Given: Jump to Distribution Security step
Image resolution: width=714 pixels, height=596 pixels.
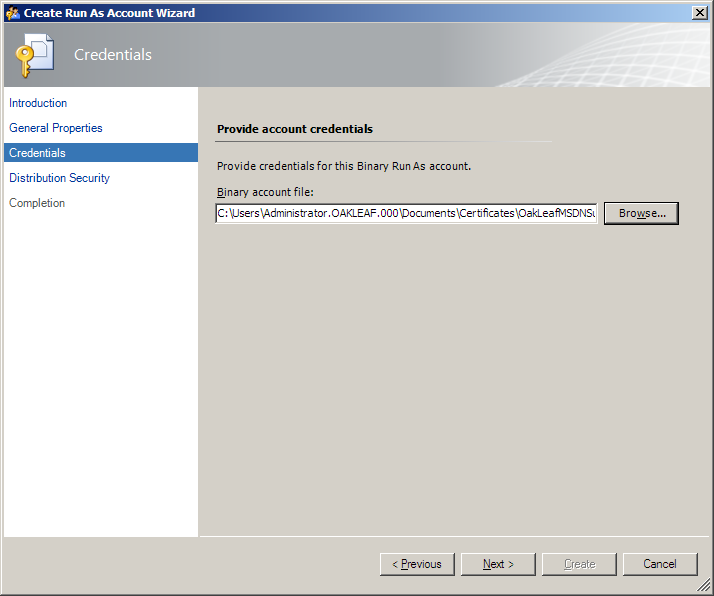Looking at the screenshot, I should (x=59, y=178).
